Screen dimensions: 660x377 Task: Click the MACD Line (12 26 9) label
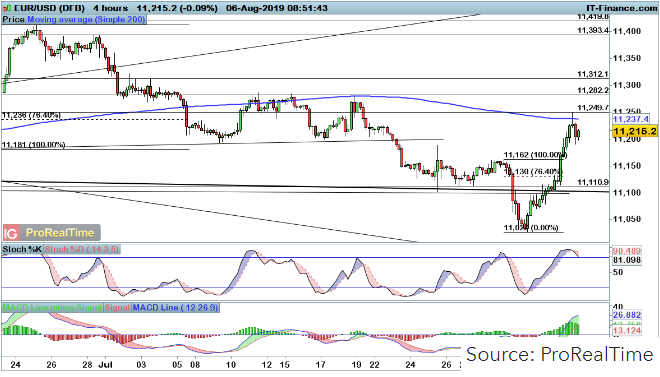pyautogui.click(x=176, y=308)
